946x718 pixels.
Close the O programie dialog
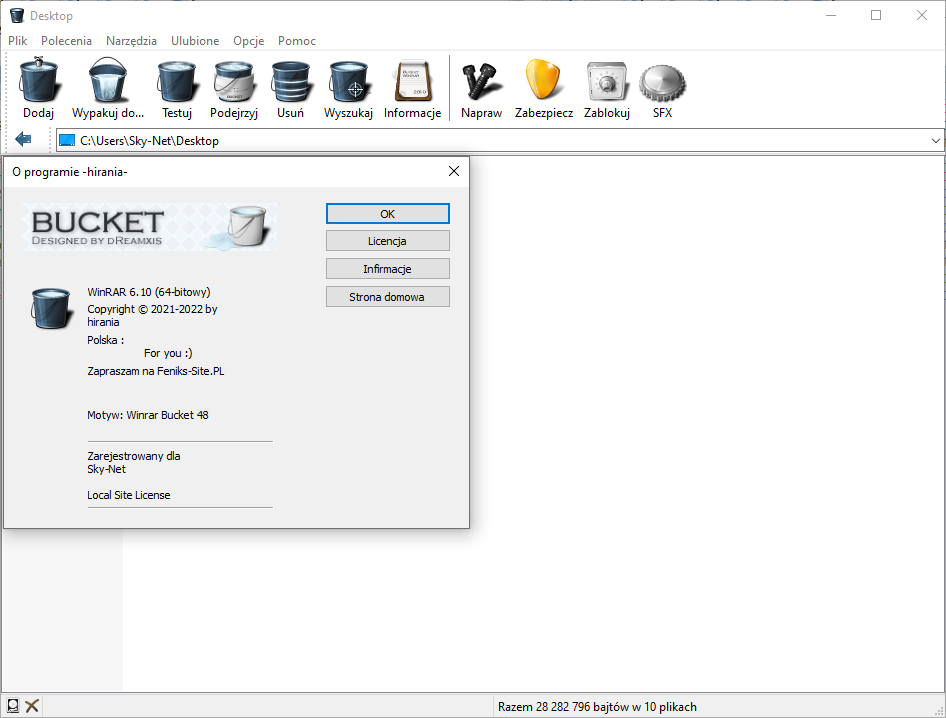(454, 171)
